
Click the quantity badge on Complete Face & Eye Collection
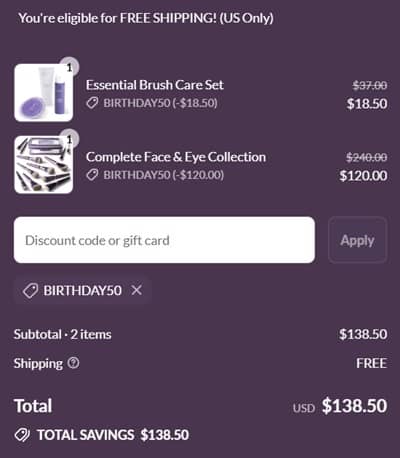point(69,138)
